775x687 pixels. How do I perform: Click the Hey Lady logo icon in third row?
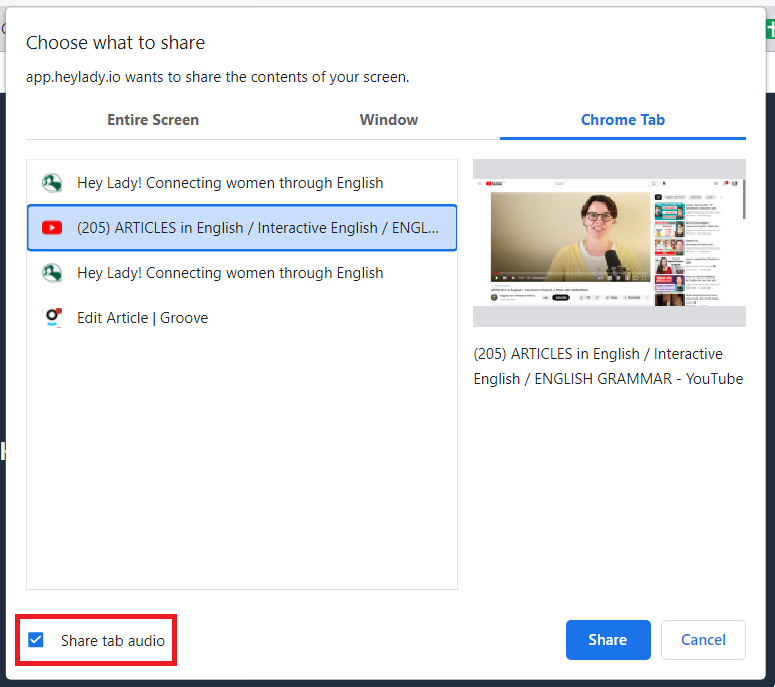(x=52, y=273)
